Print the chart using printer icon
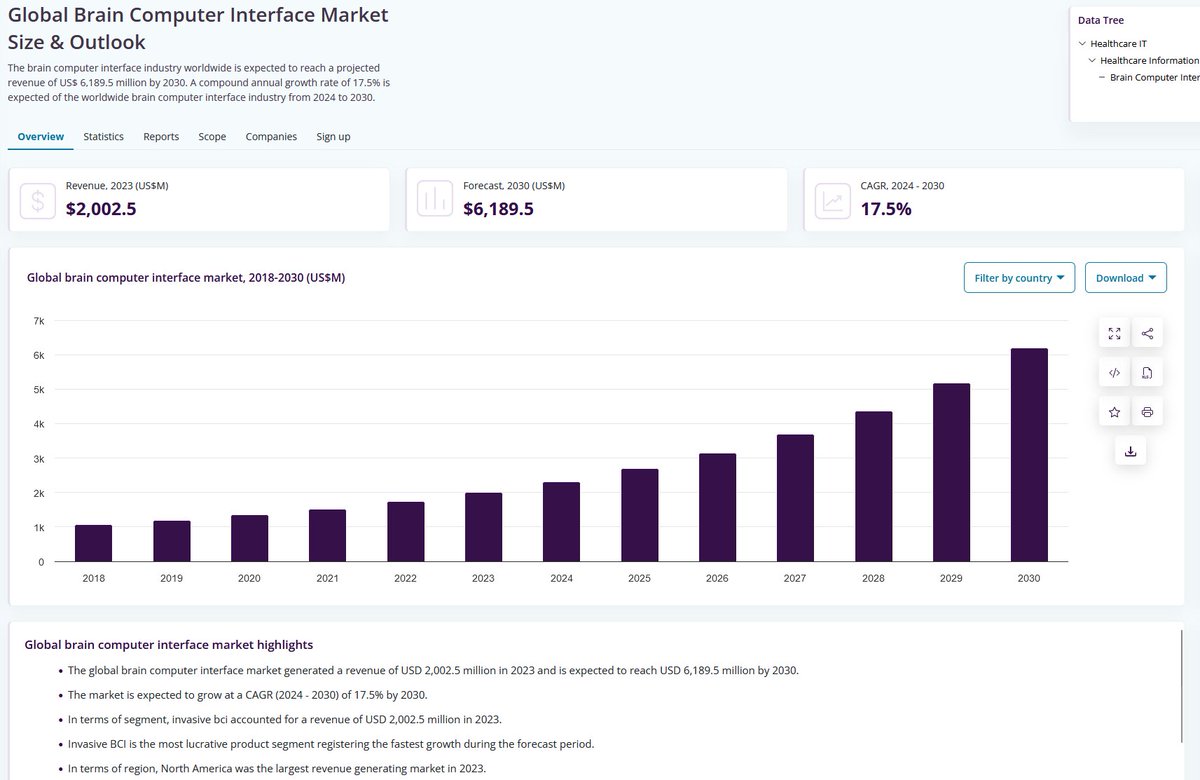This screenshot has height=780, width=1200. click(x=1147, y=412)
